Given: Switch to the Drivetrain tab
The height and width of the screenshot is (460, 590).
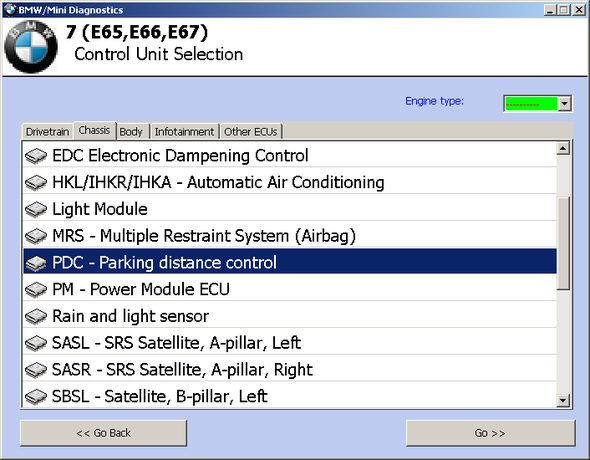Looking at the screenshot, I should pyautogui.click(x=47, y=132).
